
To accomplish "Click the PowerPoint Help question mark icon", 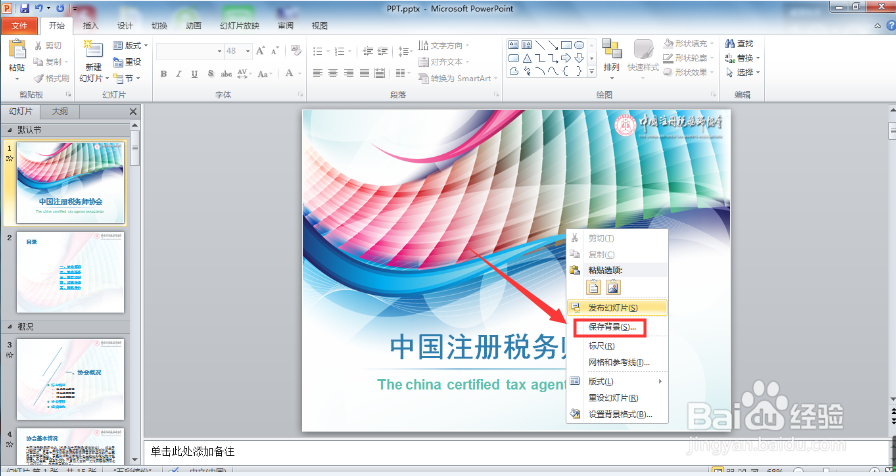I will (891, 25).
